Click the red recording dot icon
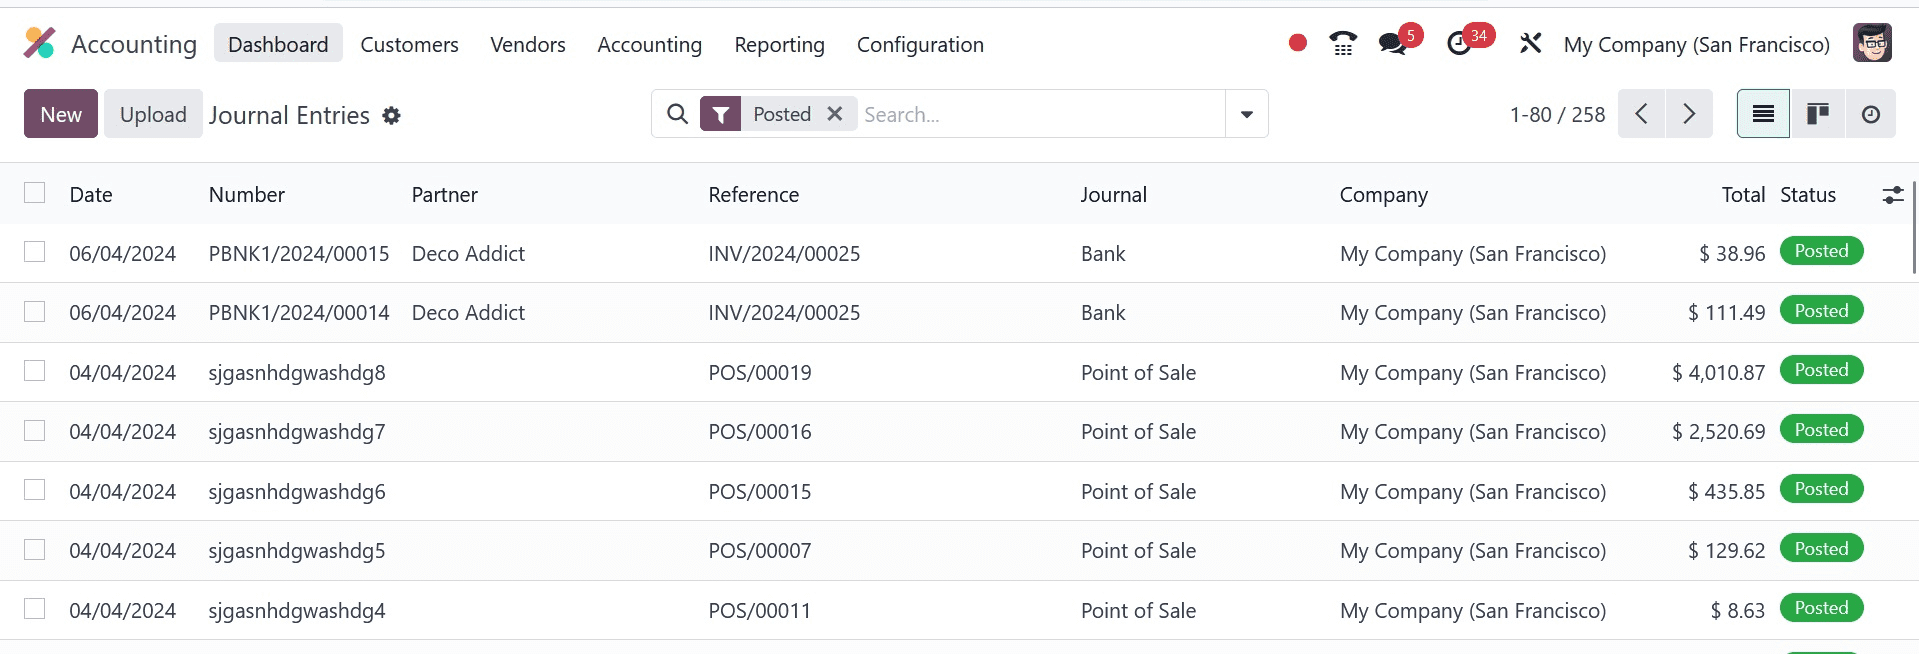 [1298, 43]
